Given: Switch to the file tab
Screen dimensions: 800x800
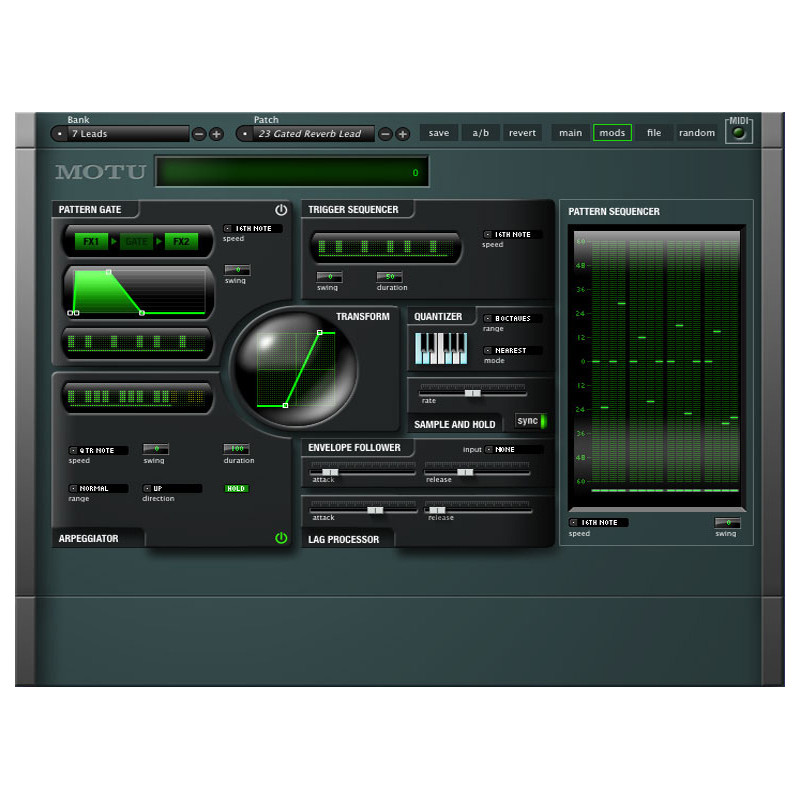Looking at the screenshot, I should click(653, 133).
